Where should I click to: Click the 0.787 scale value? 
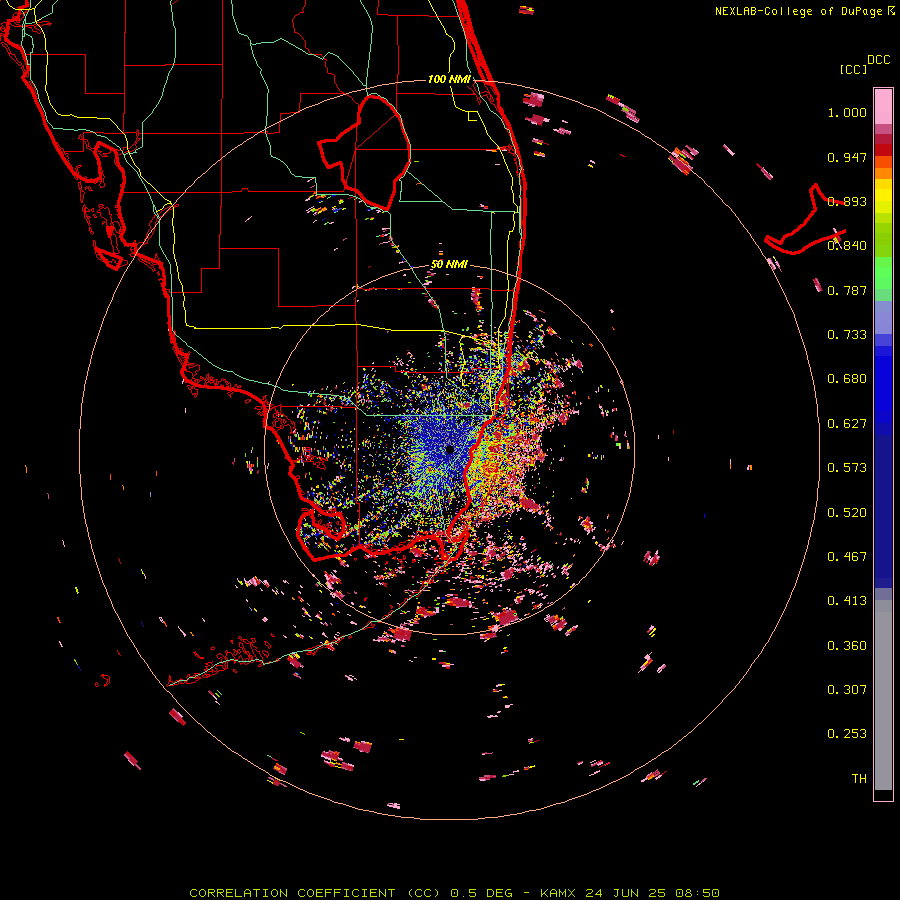pos(847,290)
